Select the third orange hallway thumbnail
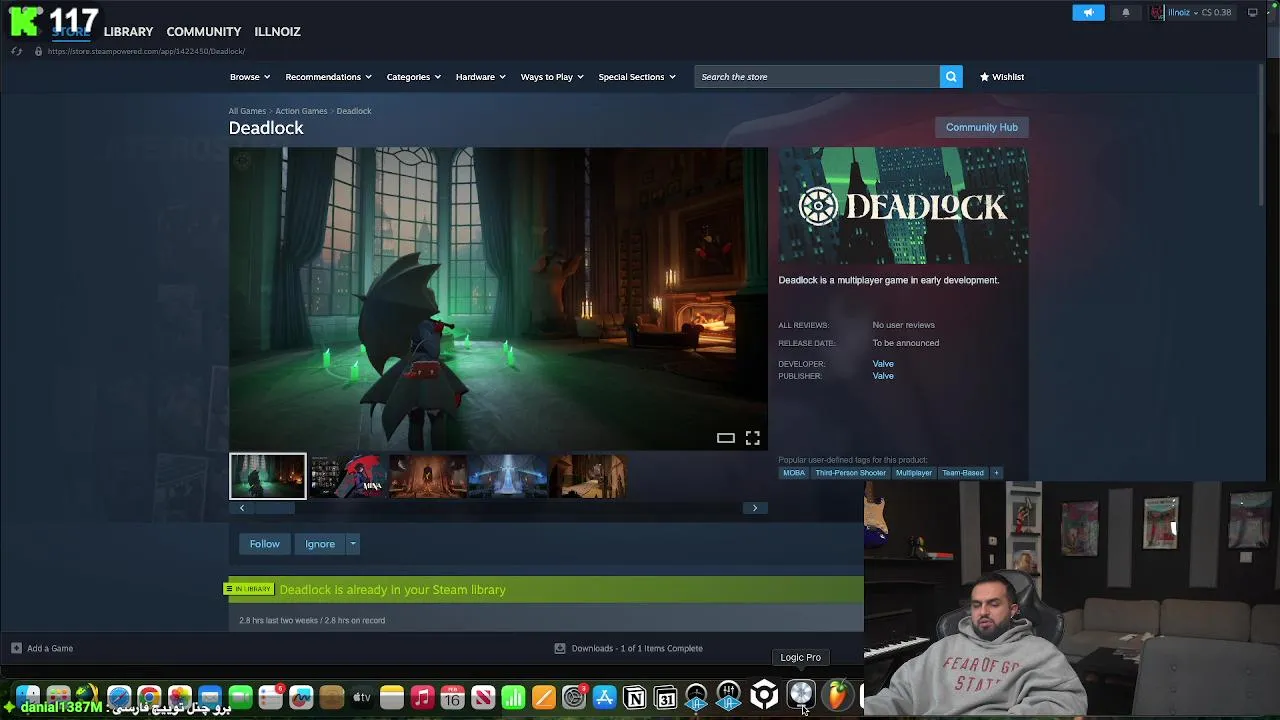 (x=427, y=476)
